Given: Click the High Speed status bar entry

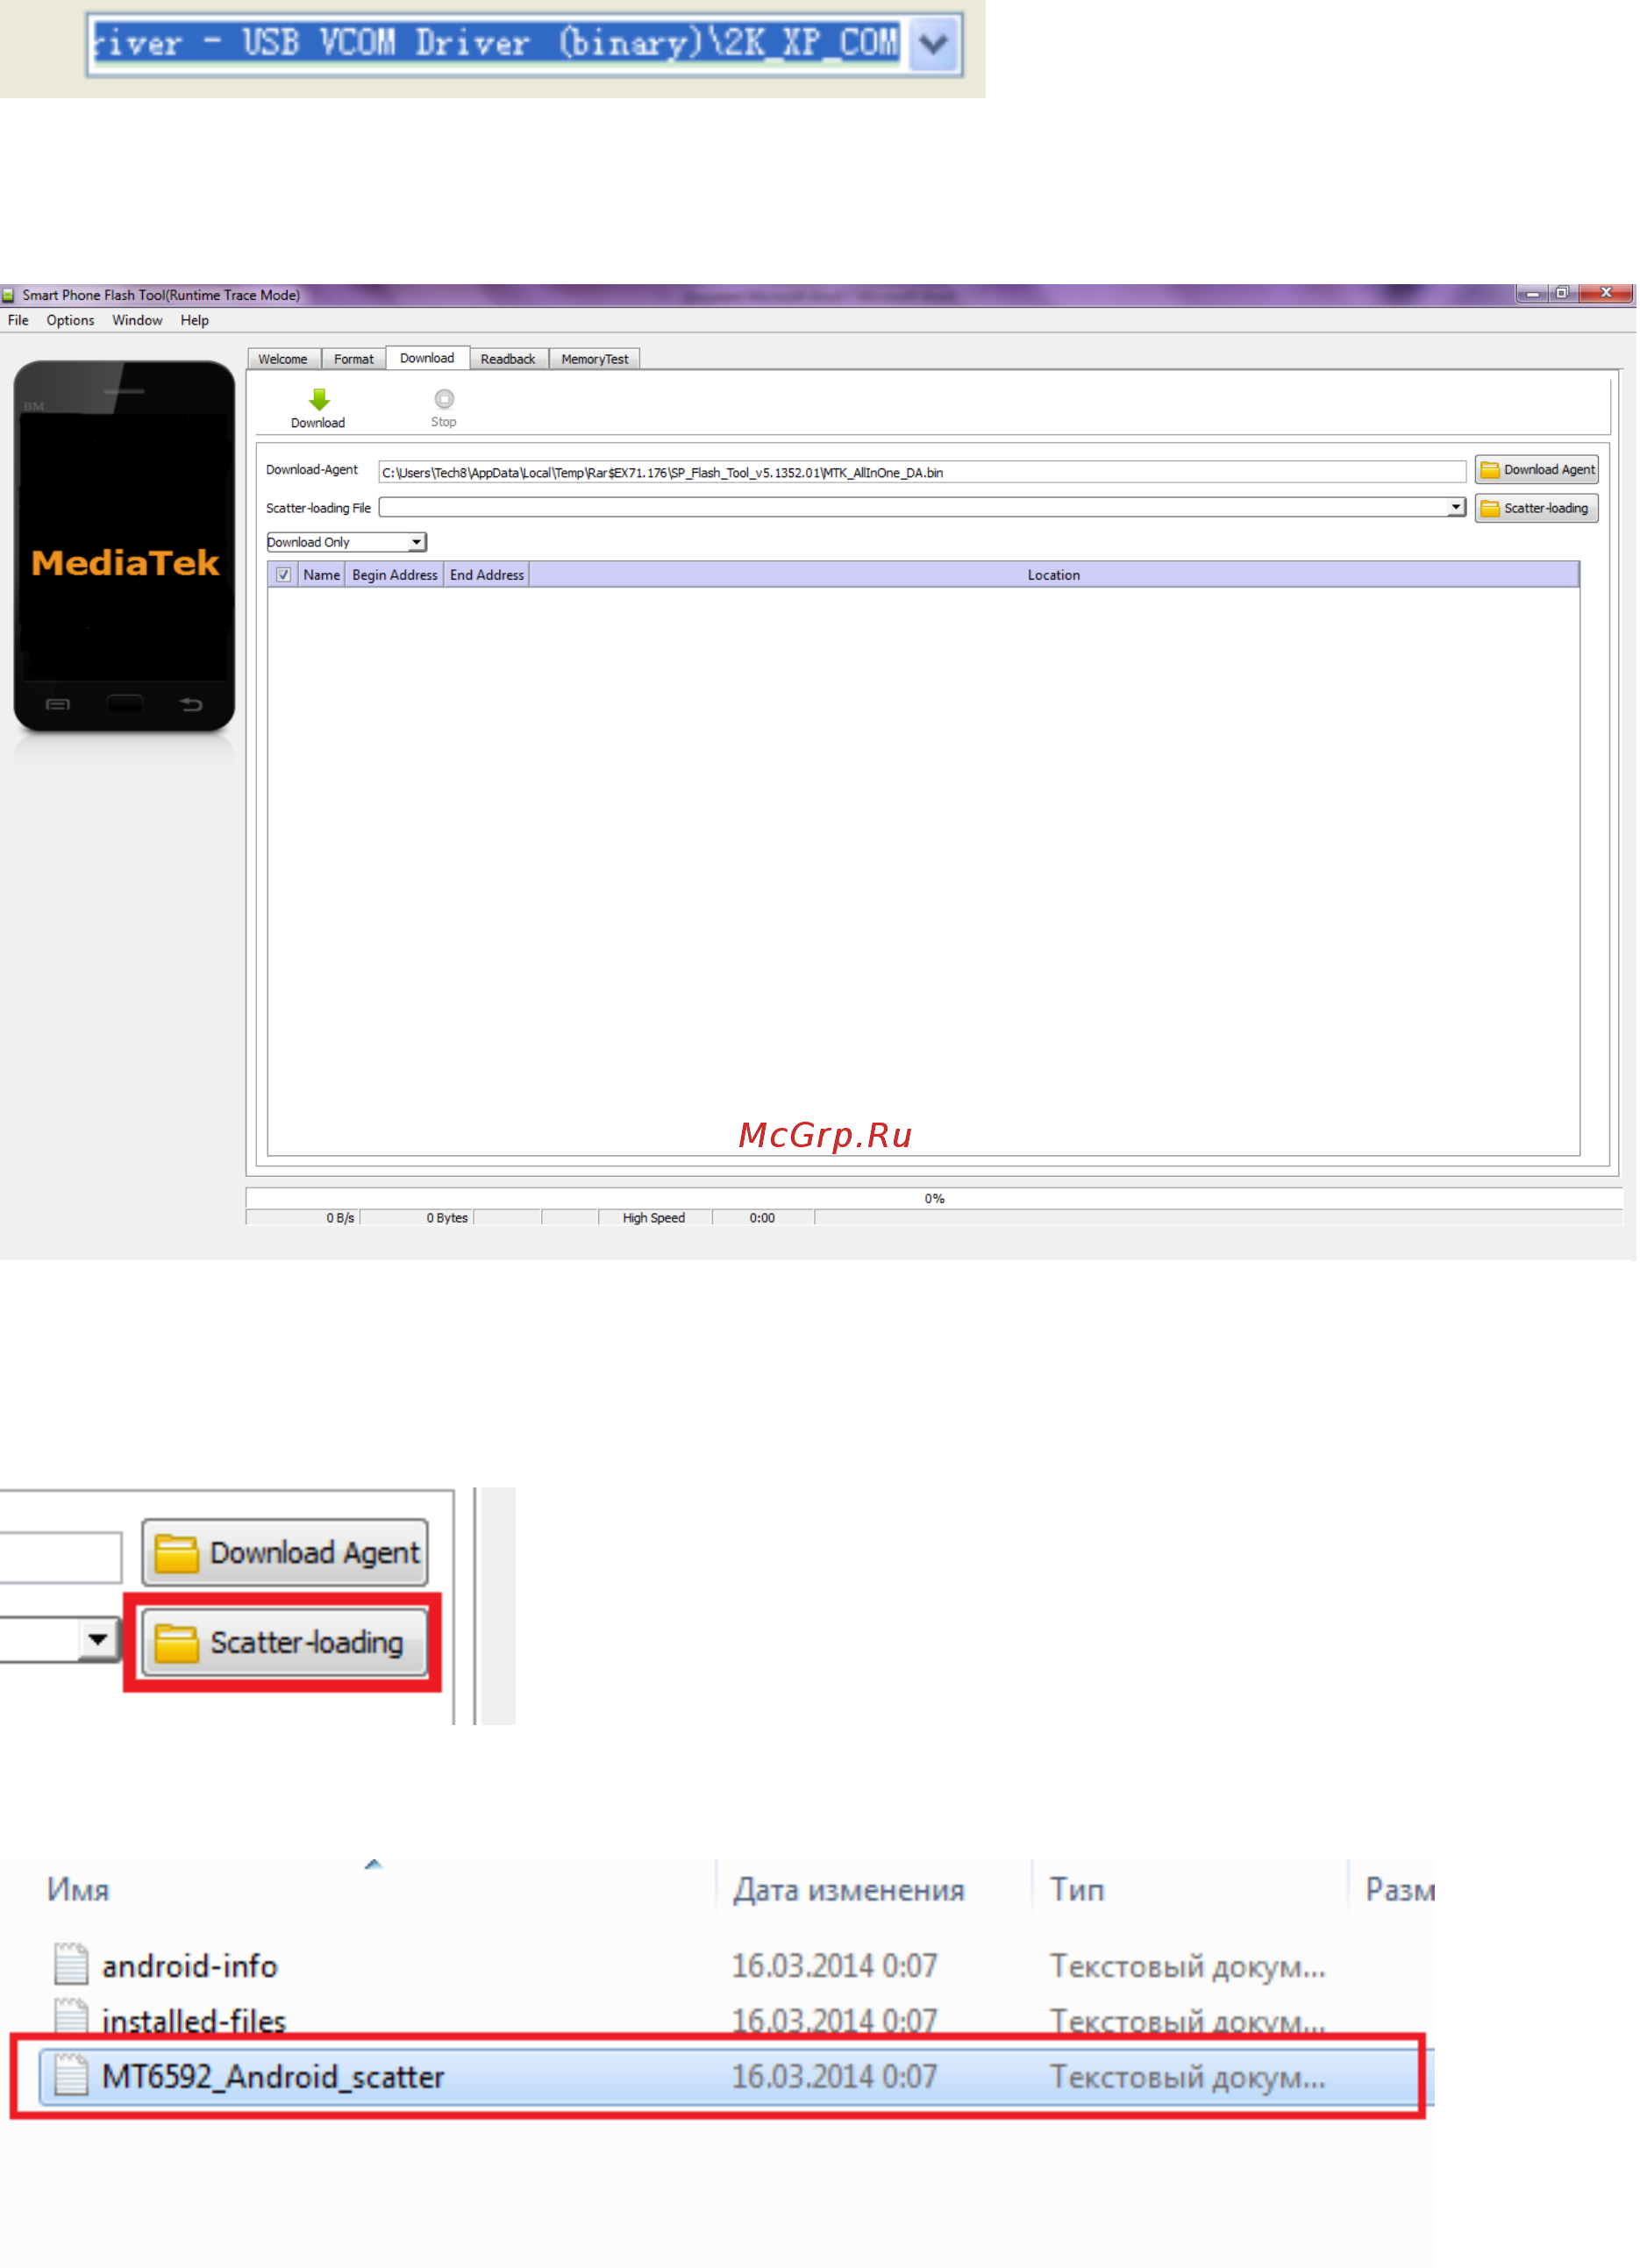Looking at the screenshot, I should (654, 1218).
